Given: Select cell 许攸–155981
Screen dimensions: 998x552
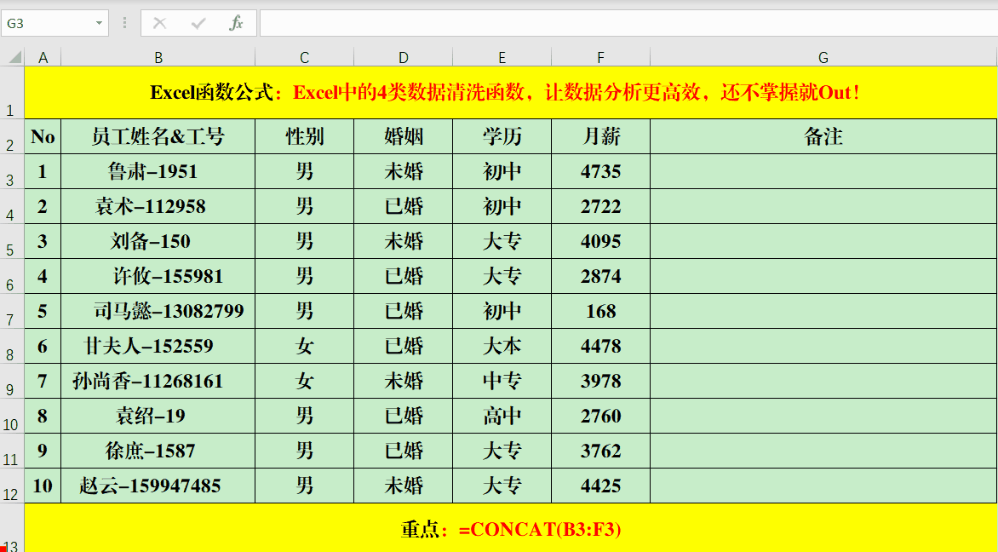Looking at the screenshot, I should point(158,276).
